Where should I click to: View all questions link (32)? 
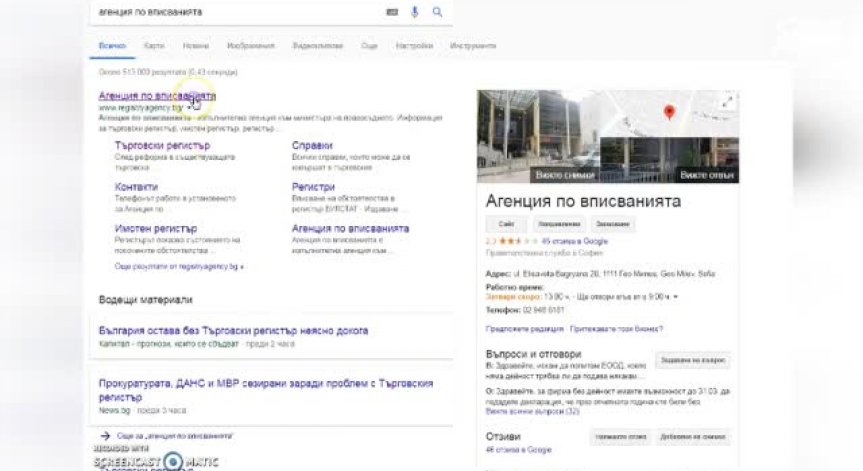(x=532, y=411)
